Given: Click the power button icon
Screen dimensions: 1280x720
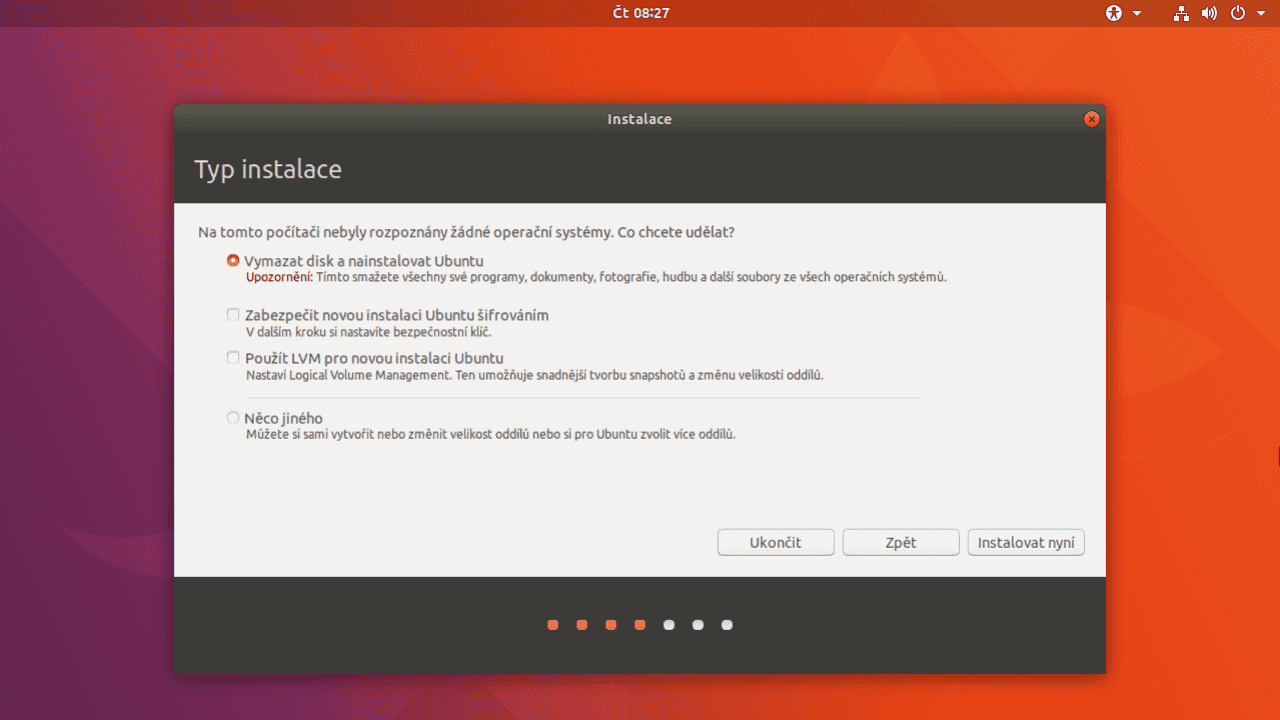Looking at the screenshot, I should [1235, 13].
